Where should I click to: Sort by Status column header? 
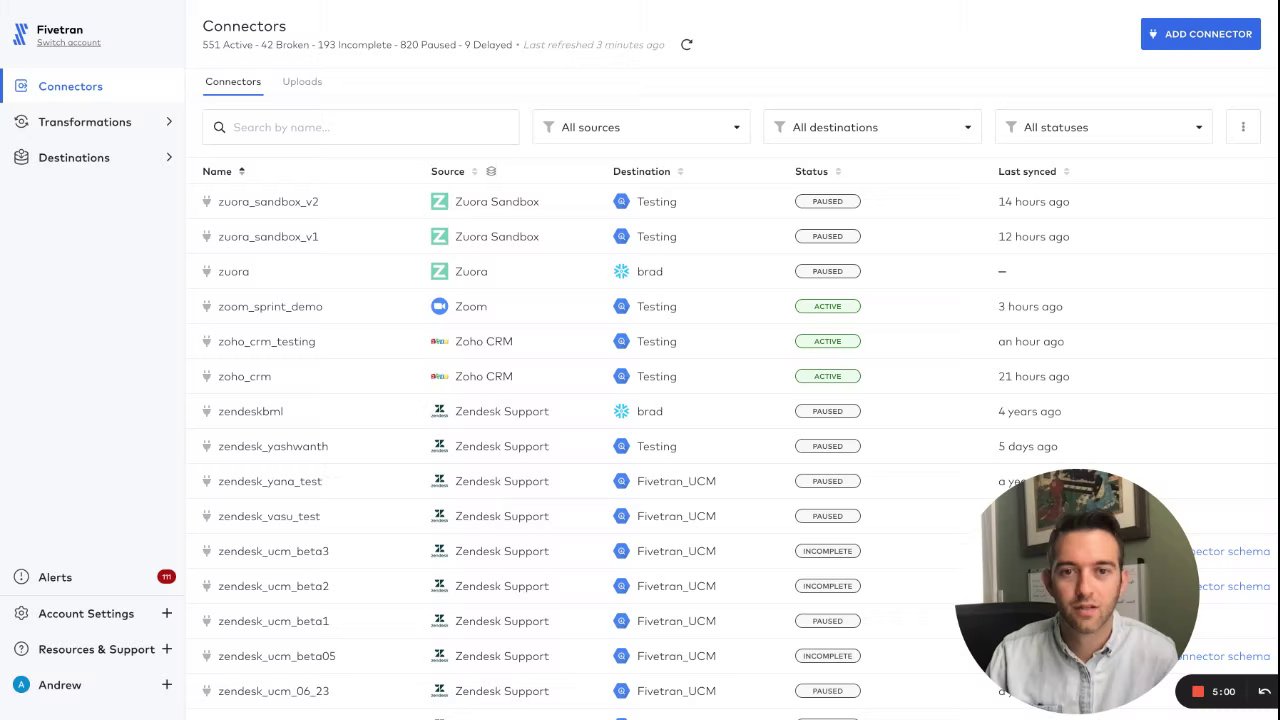coord(817,171)
